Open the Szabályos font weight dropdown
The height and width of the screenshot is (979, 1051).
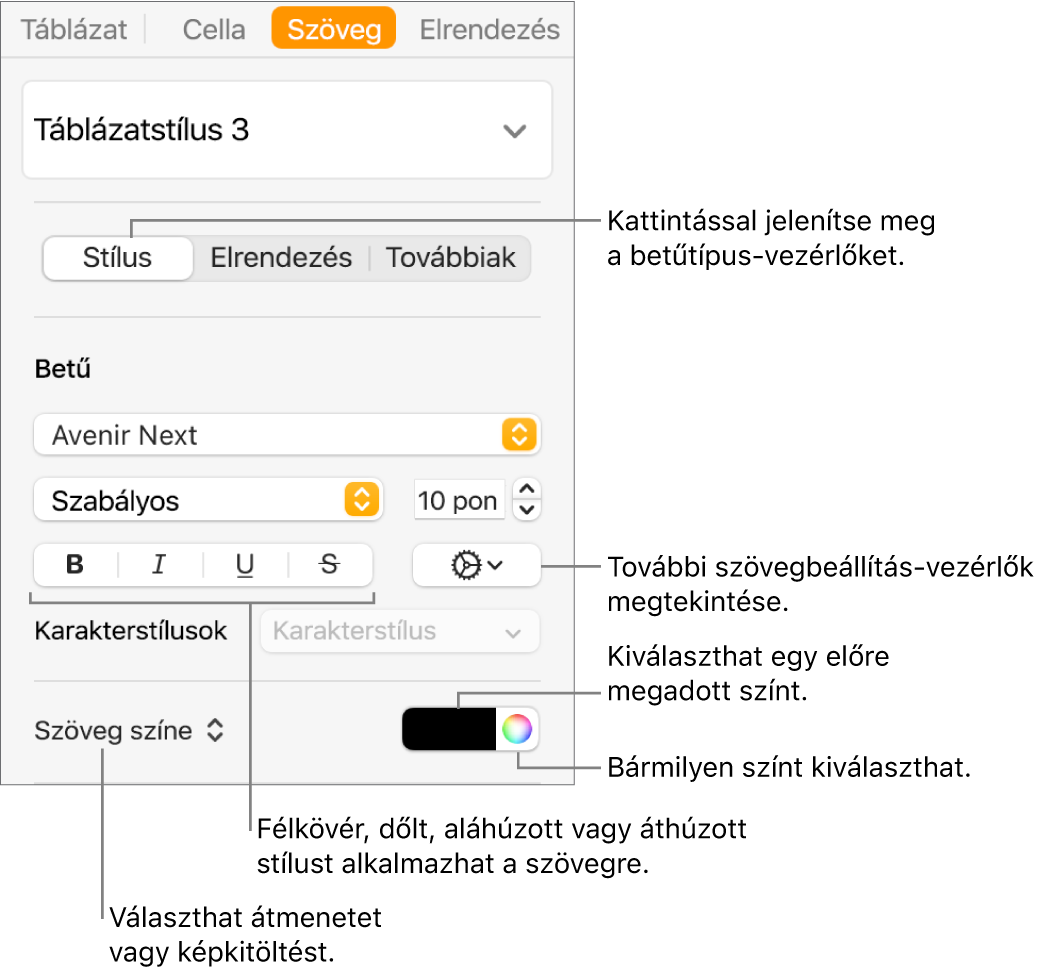(x=208, y=500)
